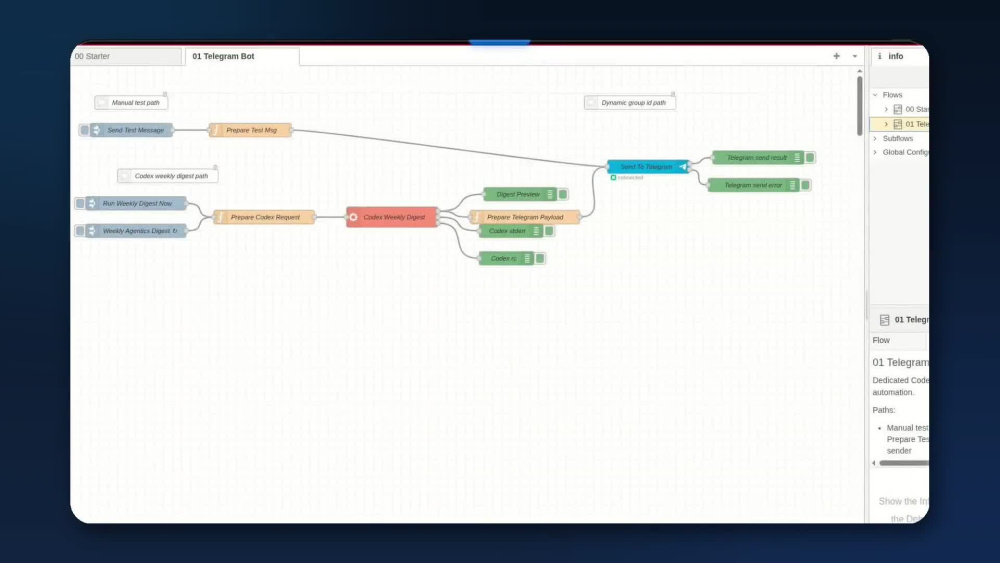Screen dimensions: 1000x563
Task: Expand the 00 Starter flow in sidebar tree
Action: pos(886,109)
